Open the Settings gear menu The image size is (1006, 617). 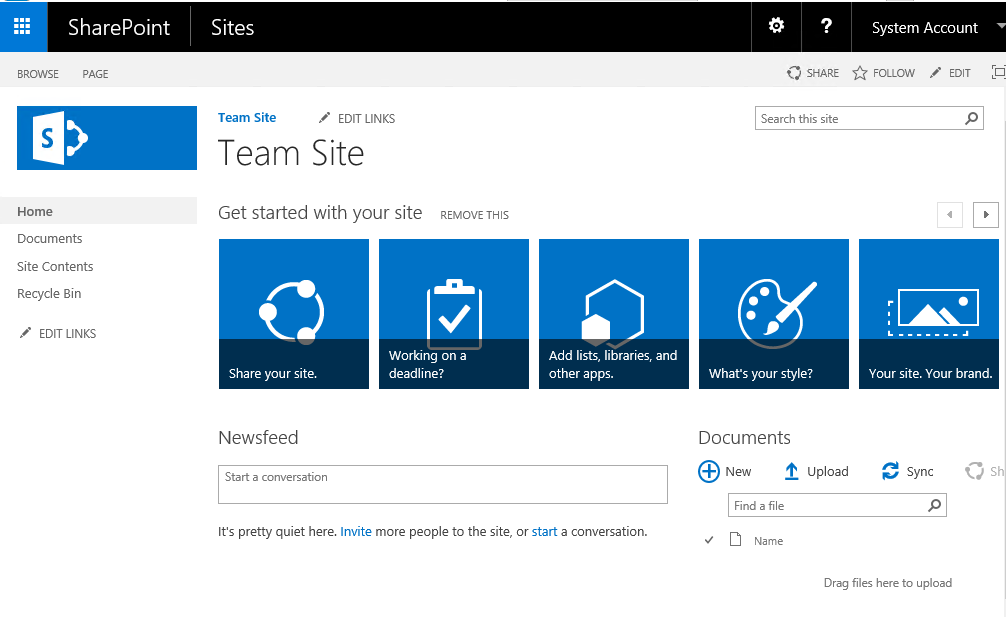(x=776, y=26)
